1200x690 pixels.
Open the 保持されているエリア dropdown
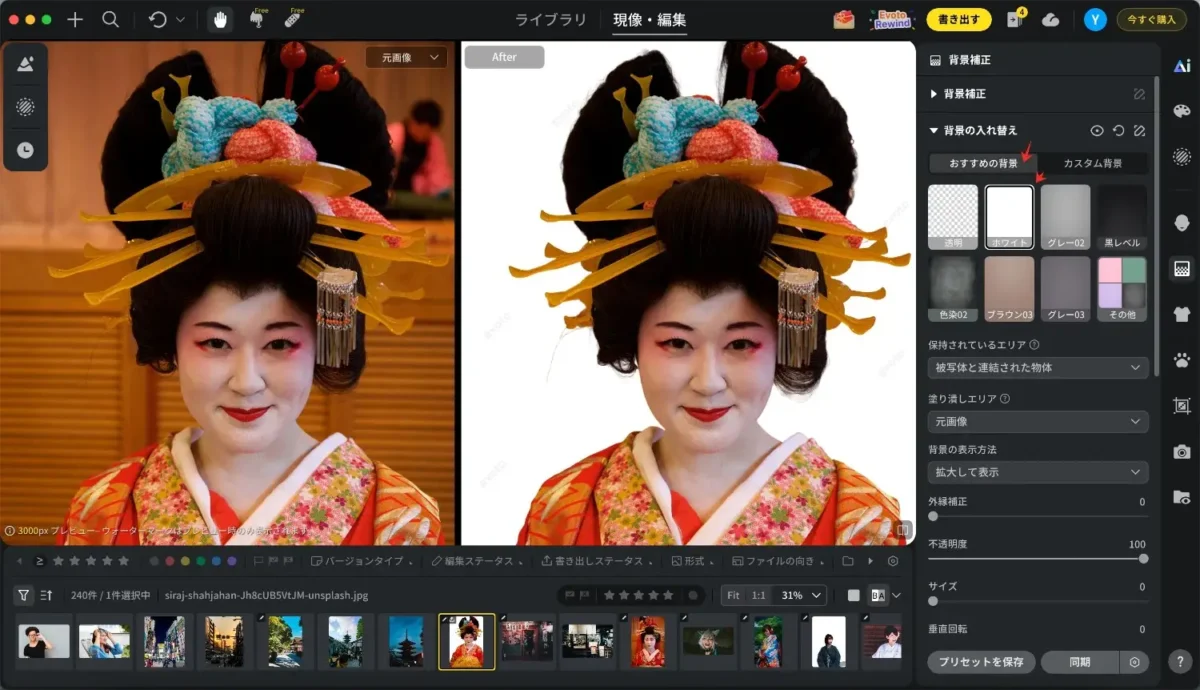click(1037, 368)
